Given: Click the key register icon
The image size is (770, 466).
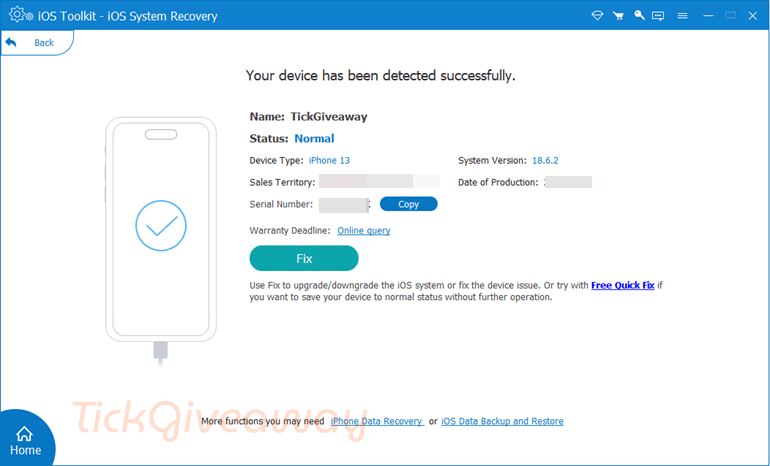Looking at the screenshot, I should coord(639,15).
